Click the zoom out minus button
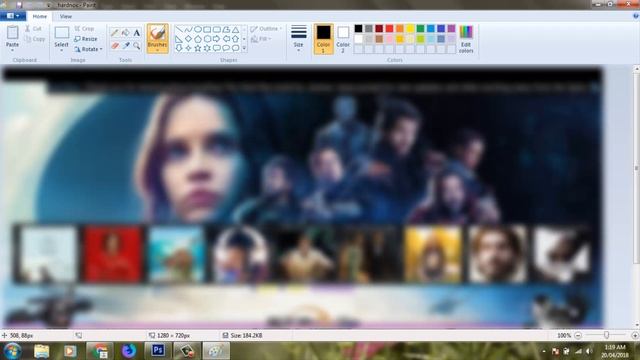Image resolution: width=640 pixels, height=360 pixels. point(578,336)
